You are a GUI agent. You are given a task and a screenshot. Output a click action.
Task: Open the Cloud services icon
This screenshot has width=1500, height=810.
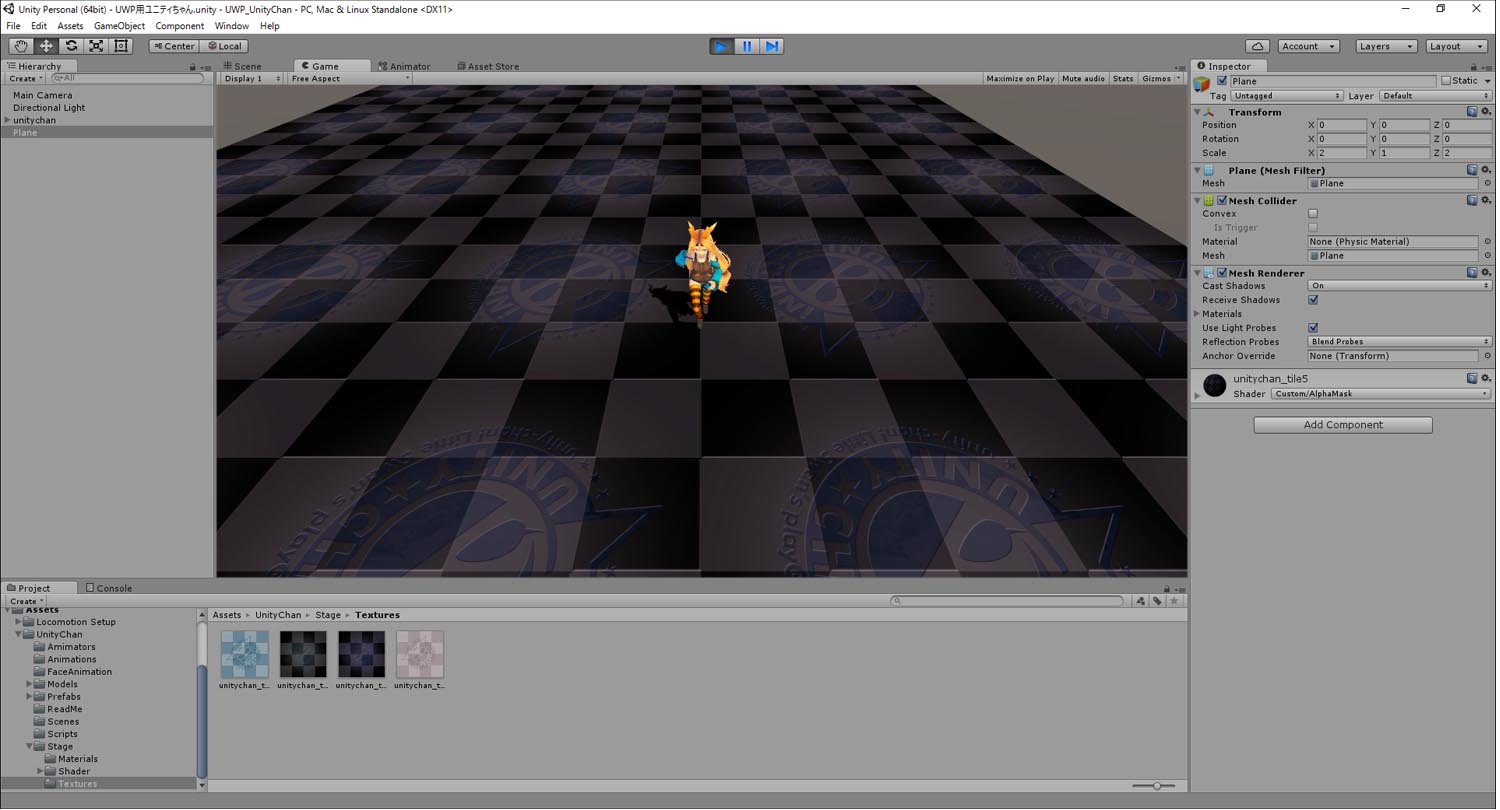tap(1258, 46)
